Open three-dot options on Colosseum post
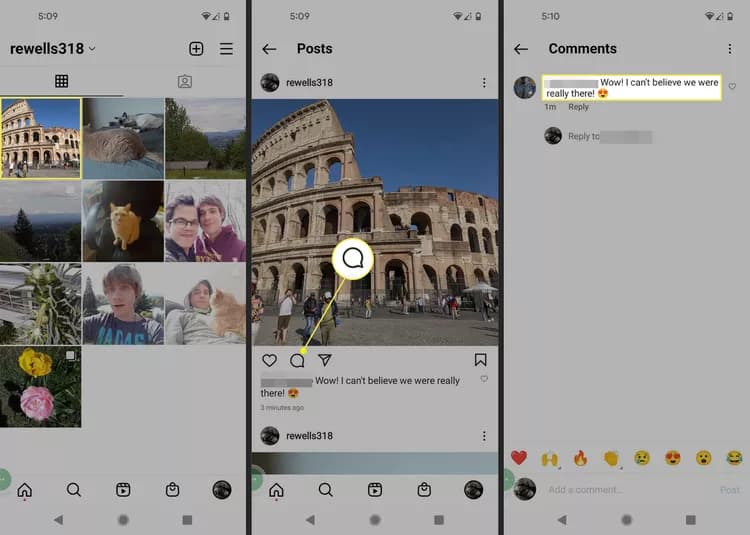 click(484, 83)
